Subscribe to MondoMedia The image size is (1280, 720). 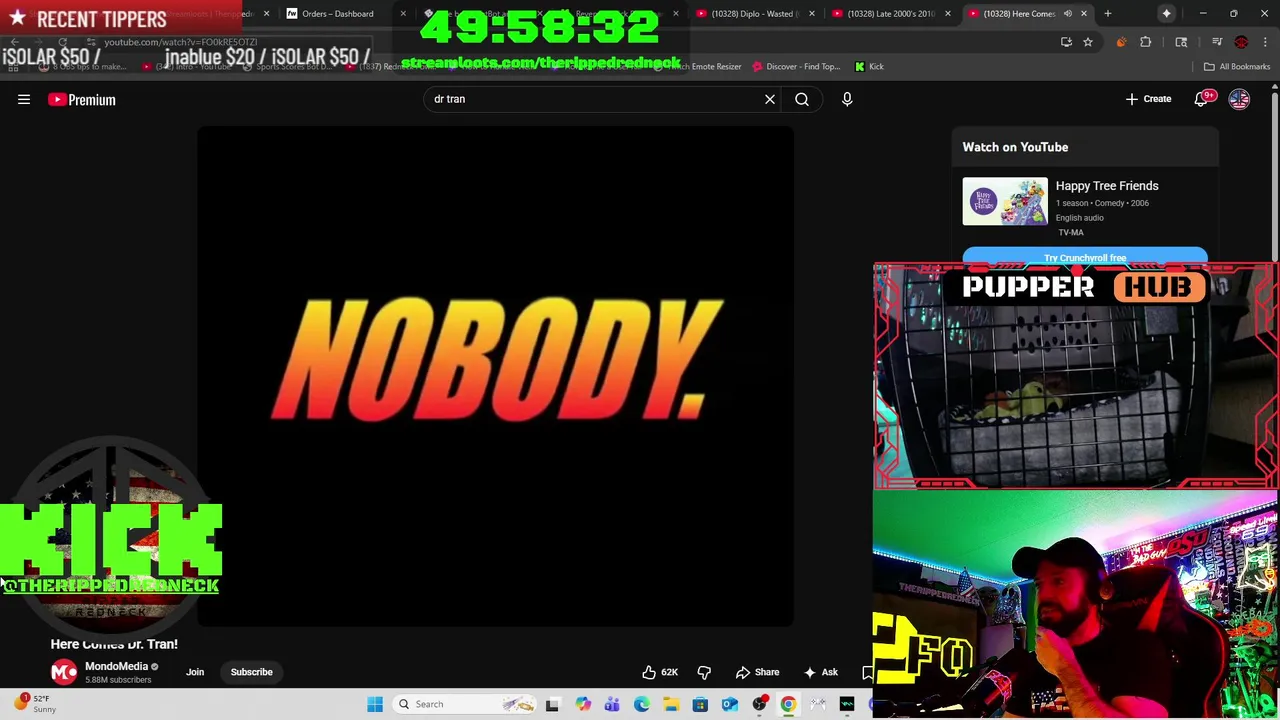[251, 672]
